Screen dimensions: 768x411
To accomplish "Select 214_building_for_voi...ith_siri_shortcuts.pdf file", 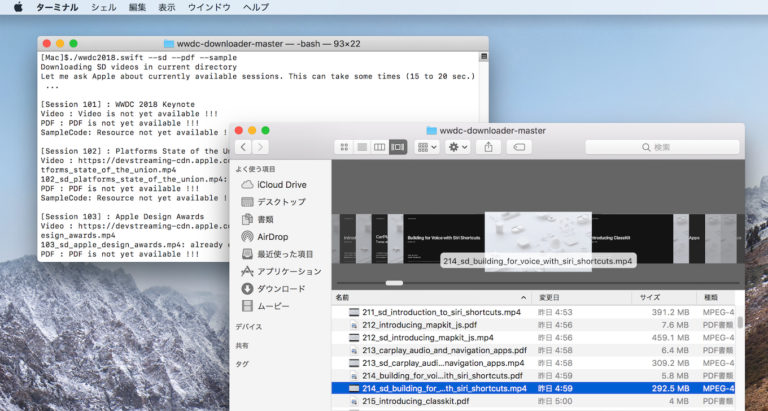I will point(533,376).
